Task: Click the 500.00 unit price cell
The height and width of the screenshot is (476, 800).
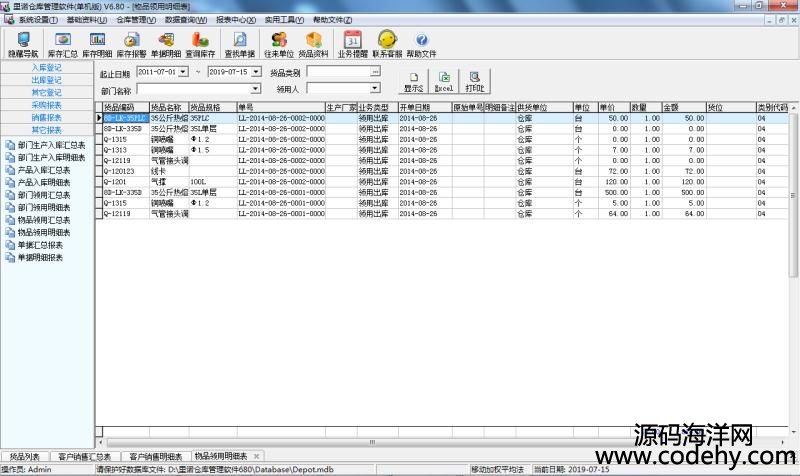Action: coord(614,192)
